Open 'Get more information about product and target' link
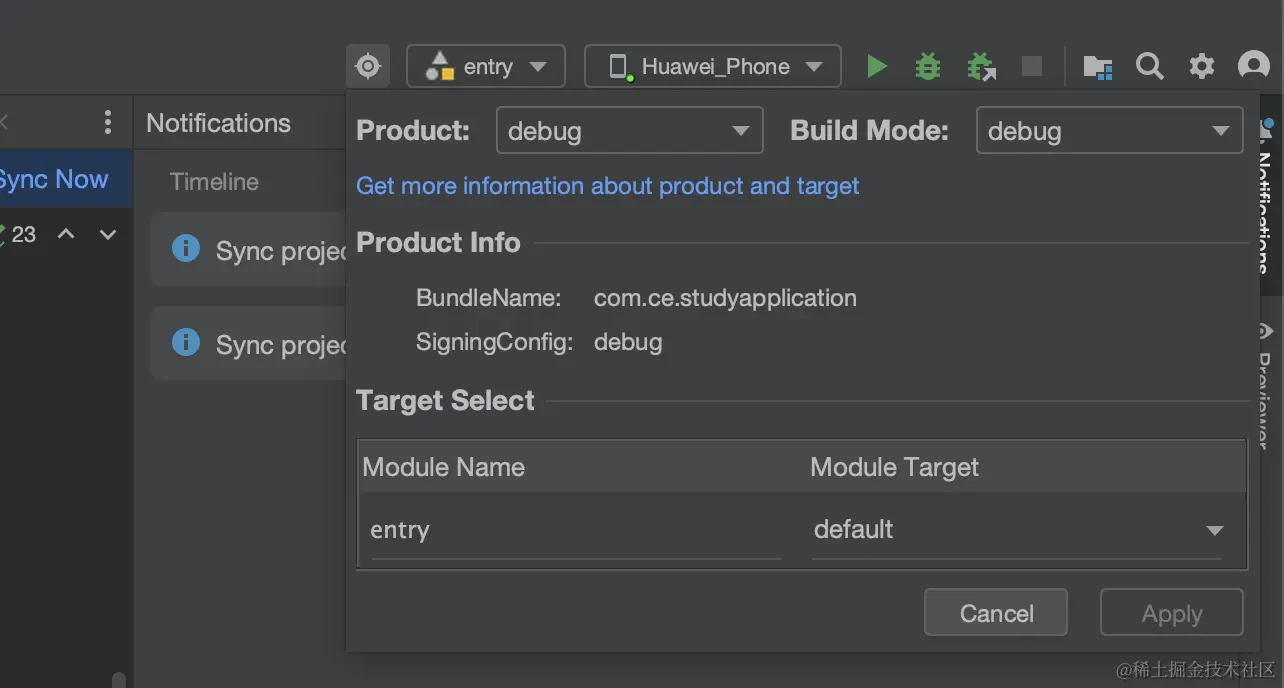1284x688 pixels. point(608,186)
